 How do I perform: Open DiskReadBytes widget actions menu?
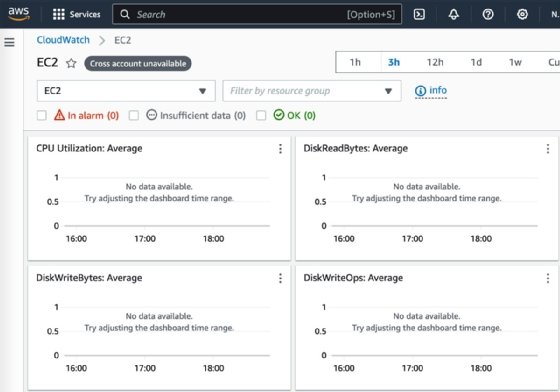(x=548, y=149)
